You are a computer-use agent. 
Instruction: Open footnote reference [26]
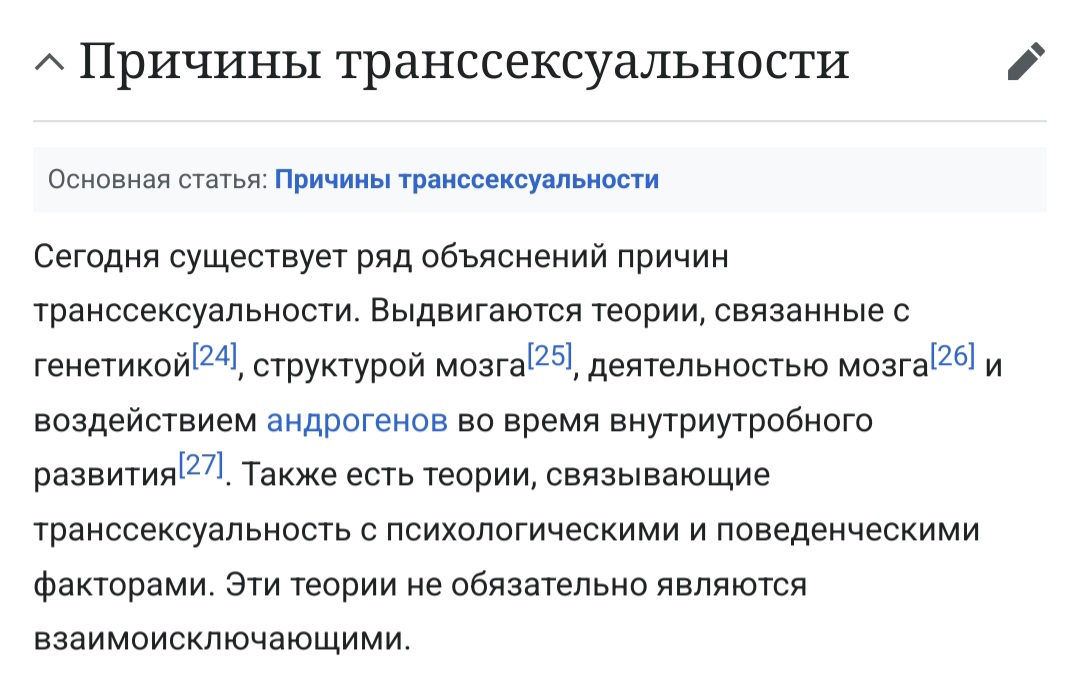(x=953, y=356)
